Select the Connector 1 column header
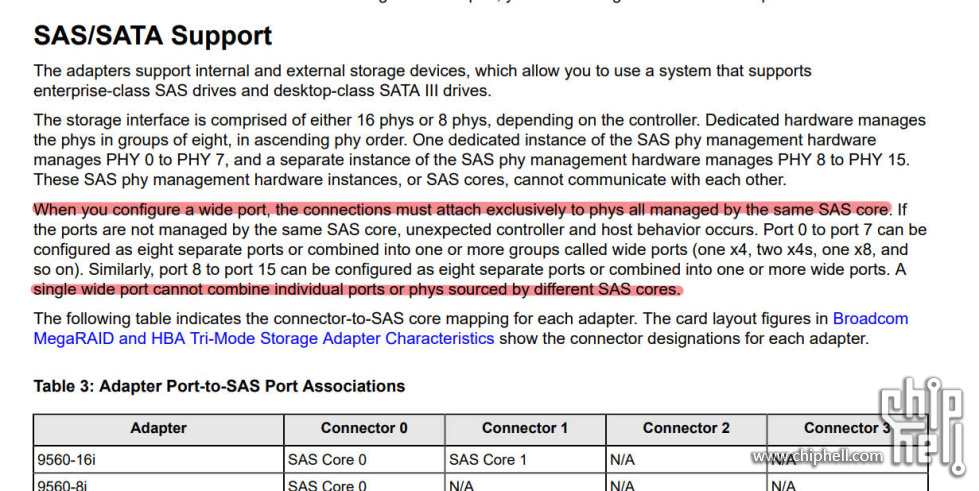979x491 pixels. 525,429
